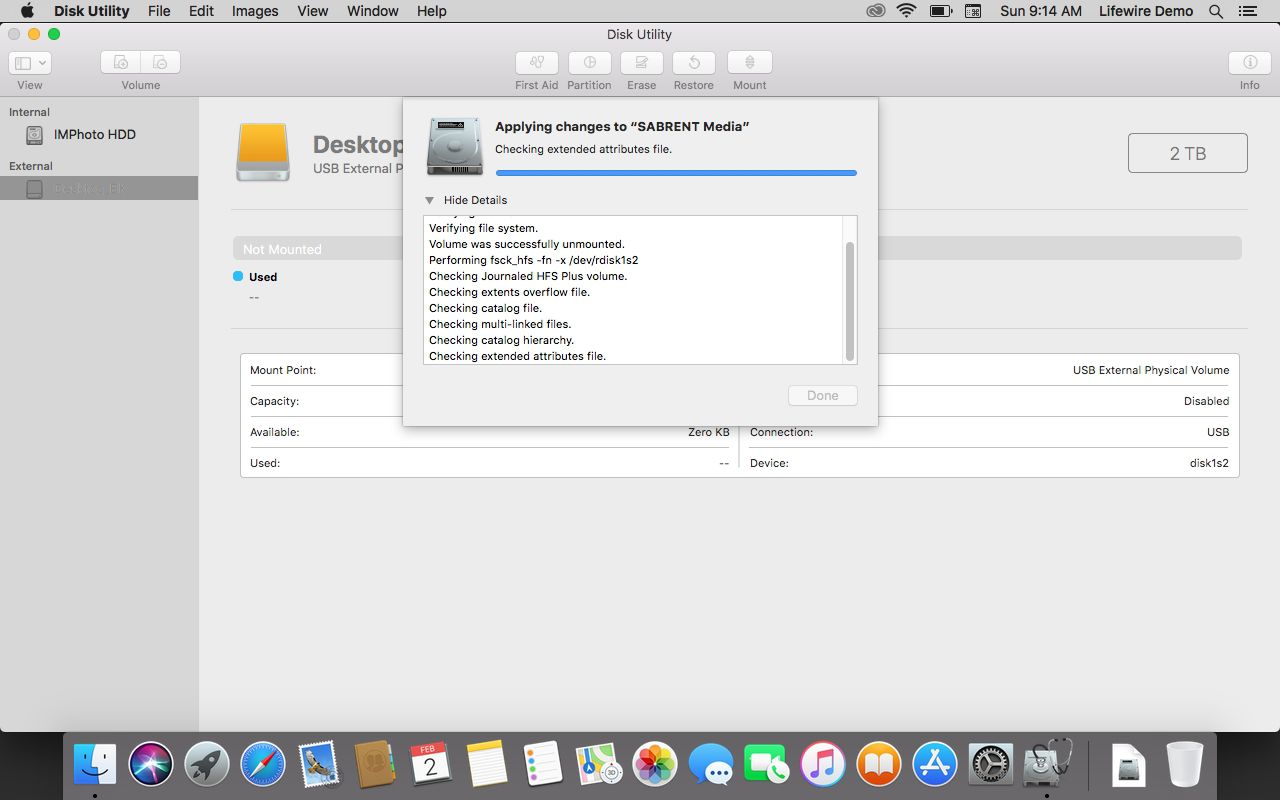The width and height of the screenshot is (1280, 800).
Task: Open Messages from the Dock
Action: pos(711,765)
